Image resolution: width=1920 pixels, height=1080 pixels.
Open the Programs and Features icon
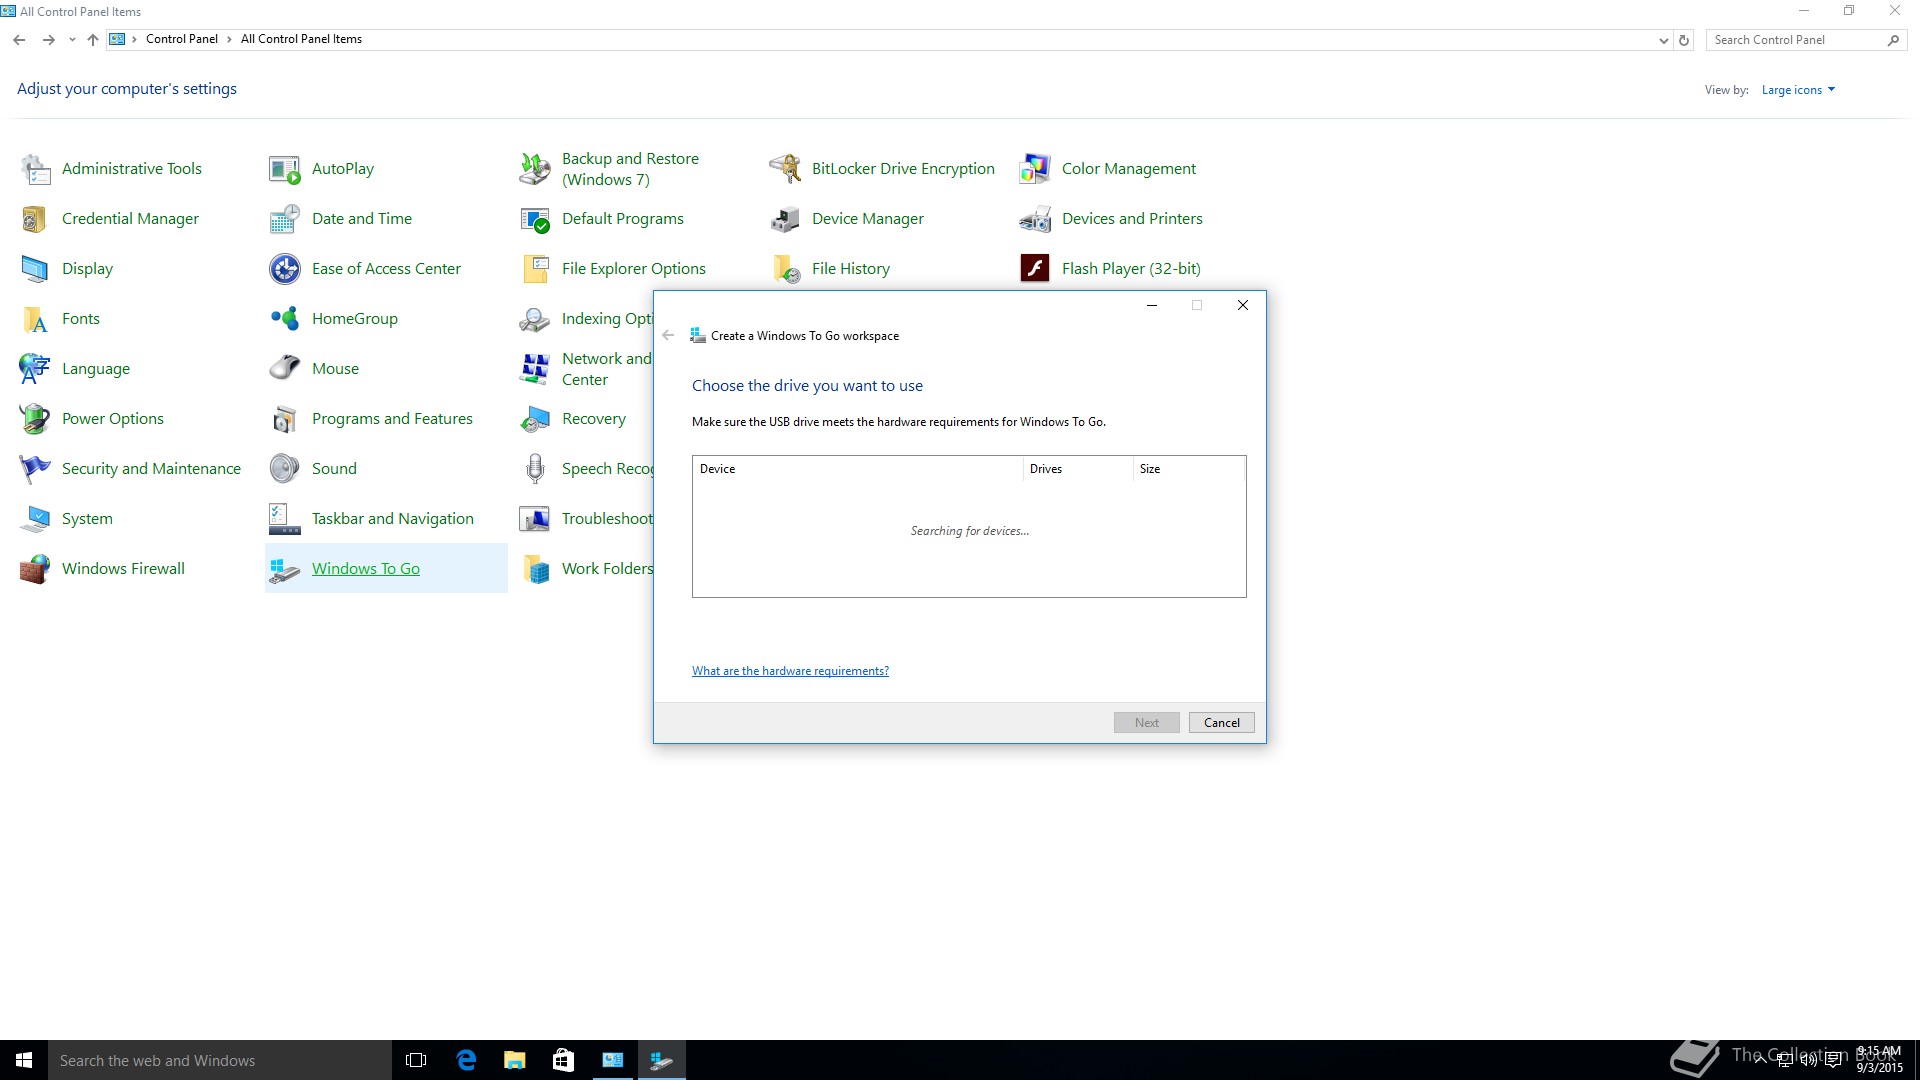[285, 419]
